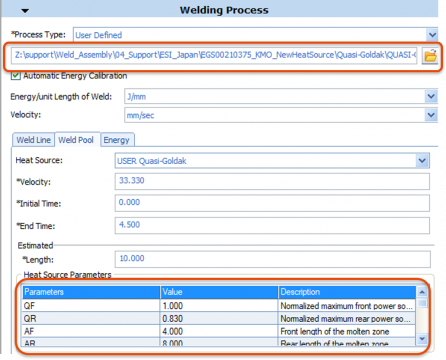The width and height of the screenshot is (446, 360).
Task: Click 'Normalized maximum rear power' description cell
Action: [x=347, y=318]
